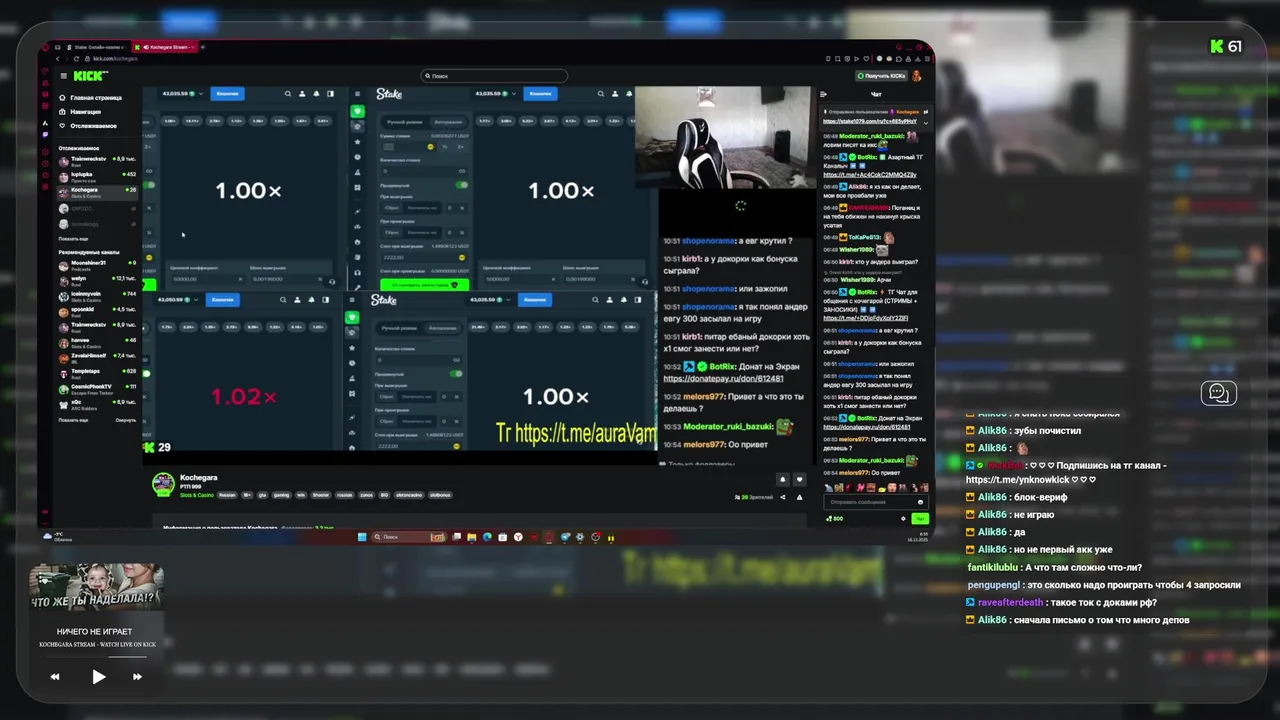Play the Kochegara Stream clip
The image size is (1280, 720).
98,677
